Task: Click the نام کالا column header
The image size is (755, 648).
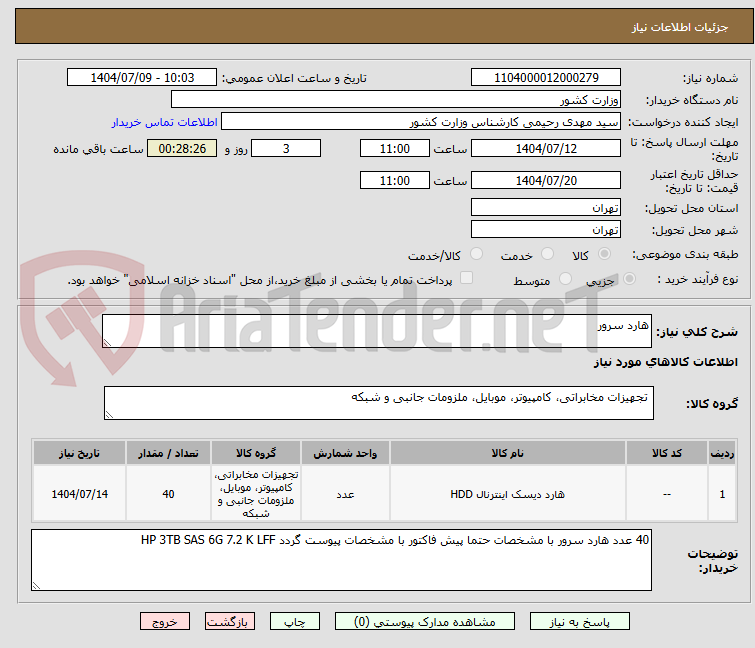Action: point(508,453)
